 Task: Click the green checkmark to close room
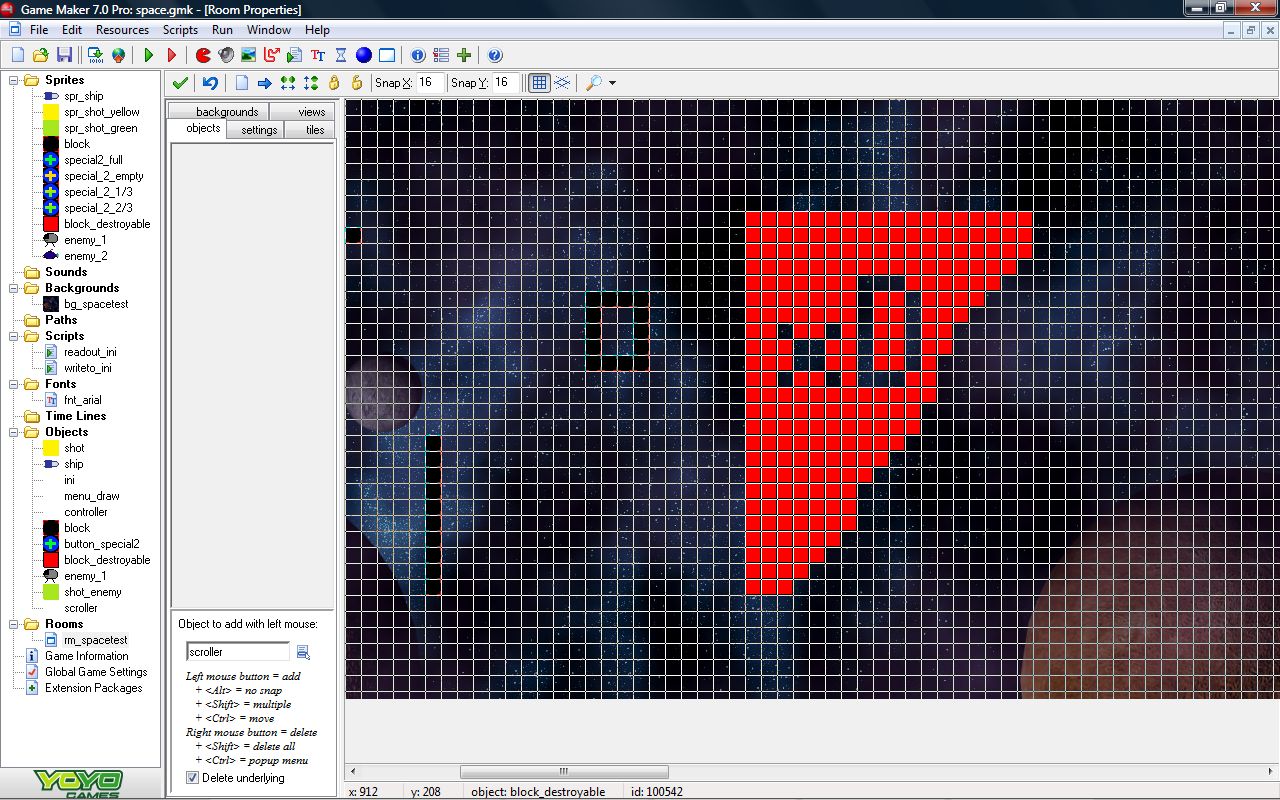click(x=180, y=83)
